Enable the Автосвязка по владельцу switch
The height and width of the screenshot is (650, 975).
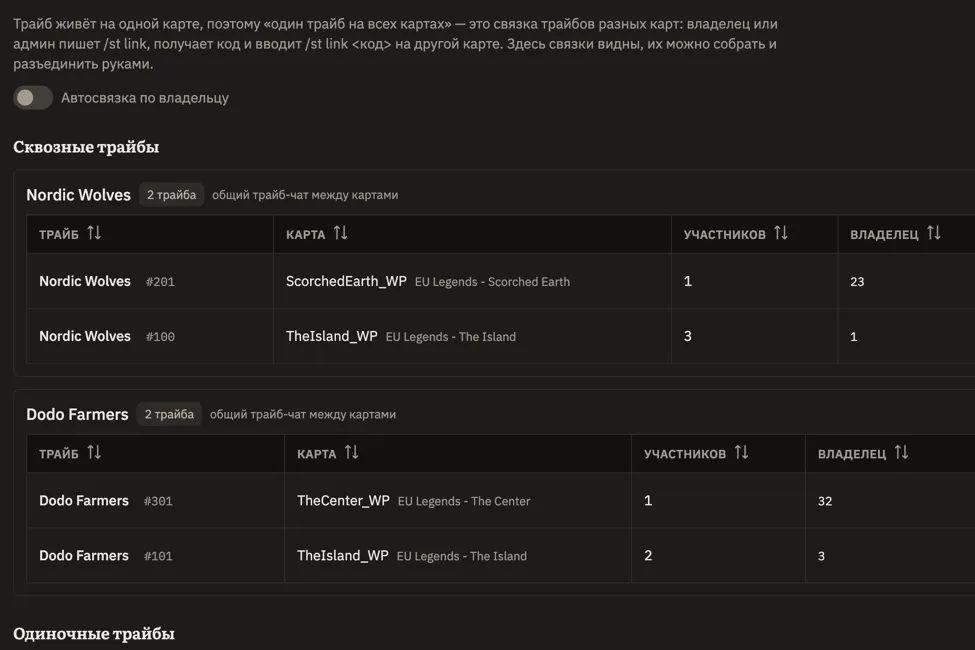pyautogui.click(x=33, y=98)
